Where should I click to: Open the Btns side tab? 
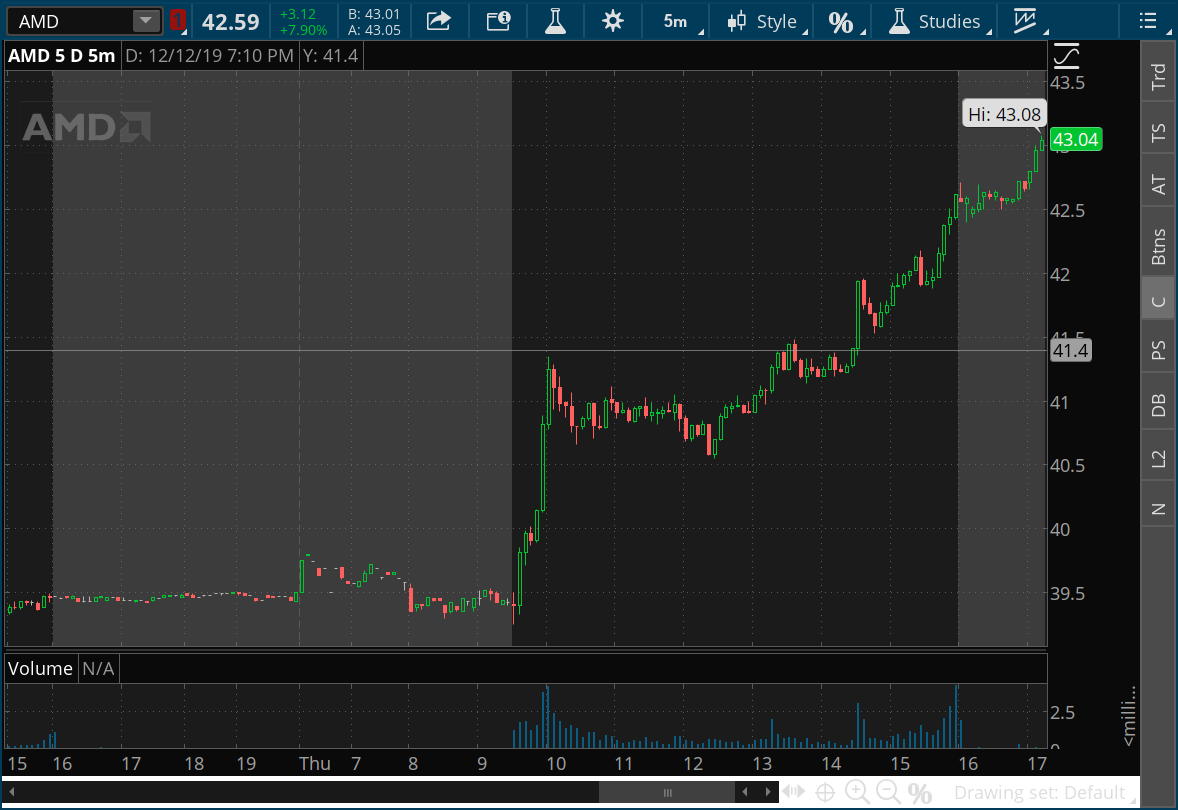[x=1158, y=246]
